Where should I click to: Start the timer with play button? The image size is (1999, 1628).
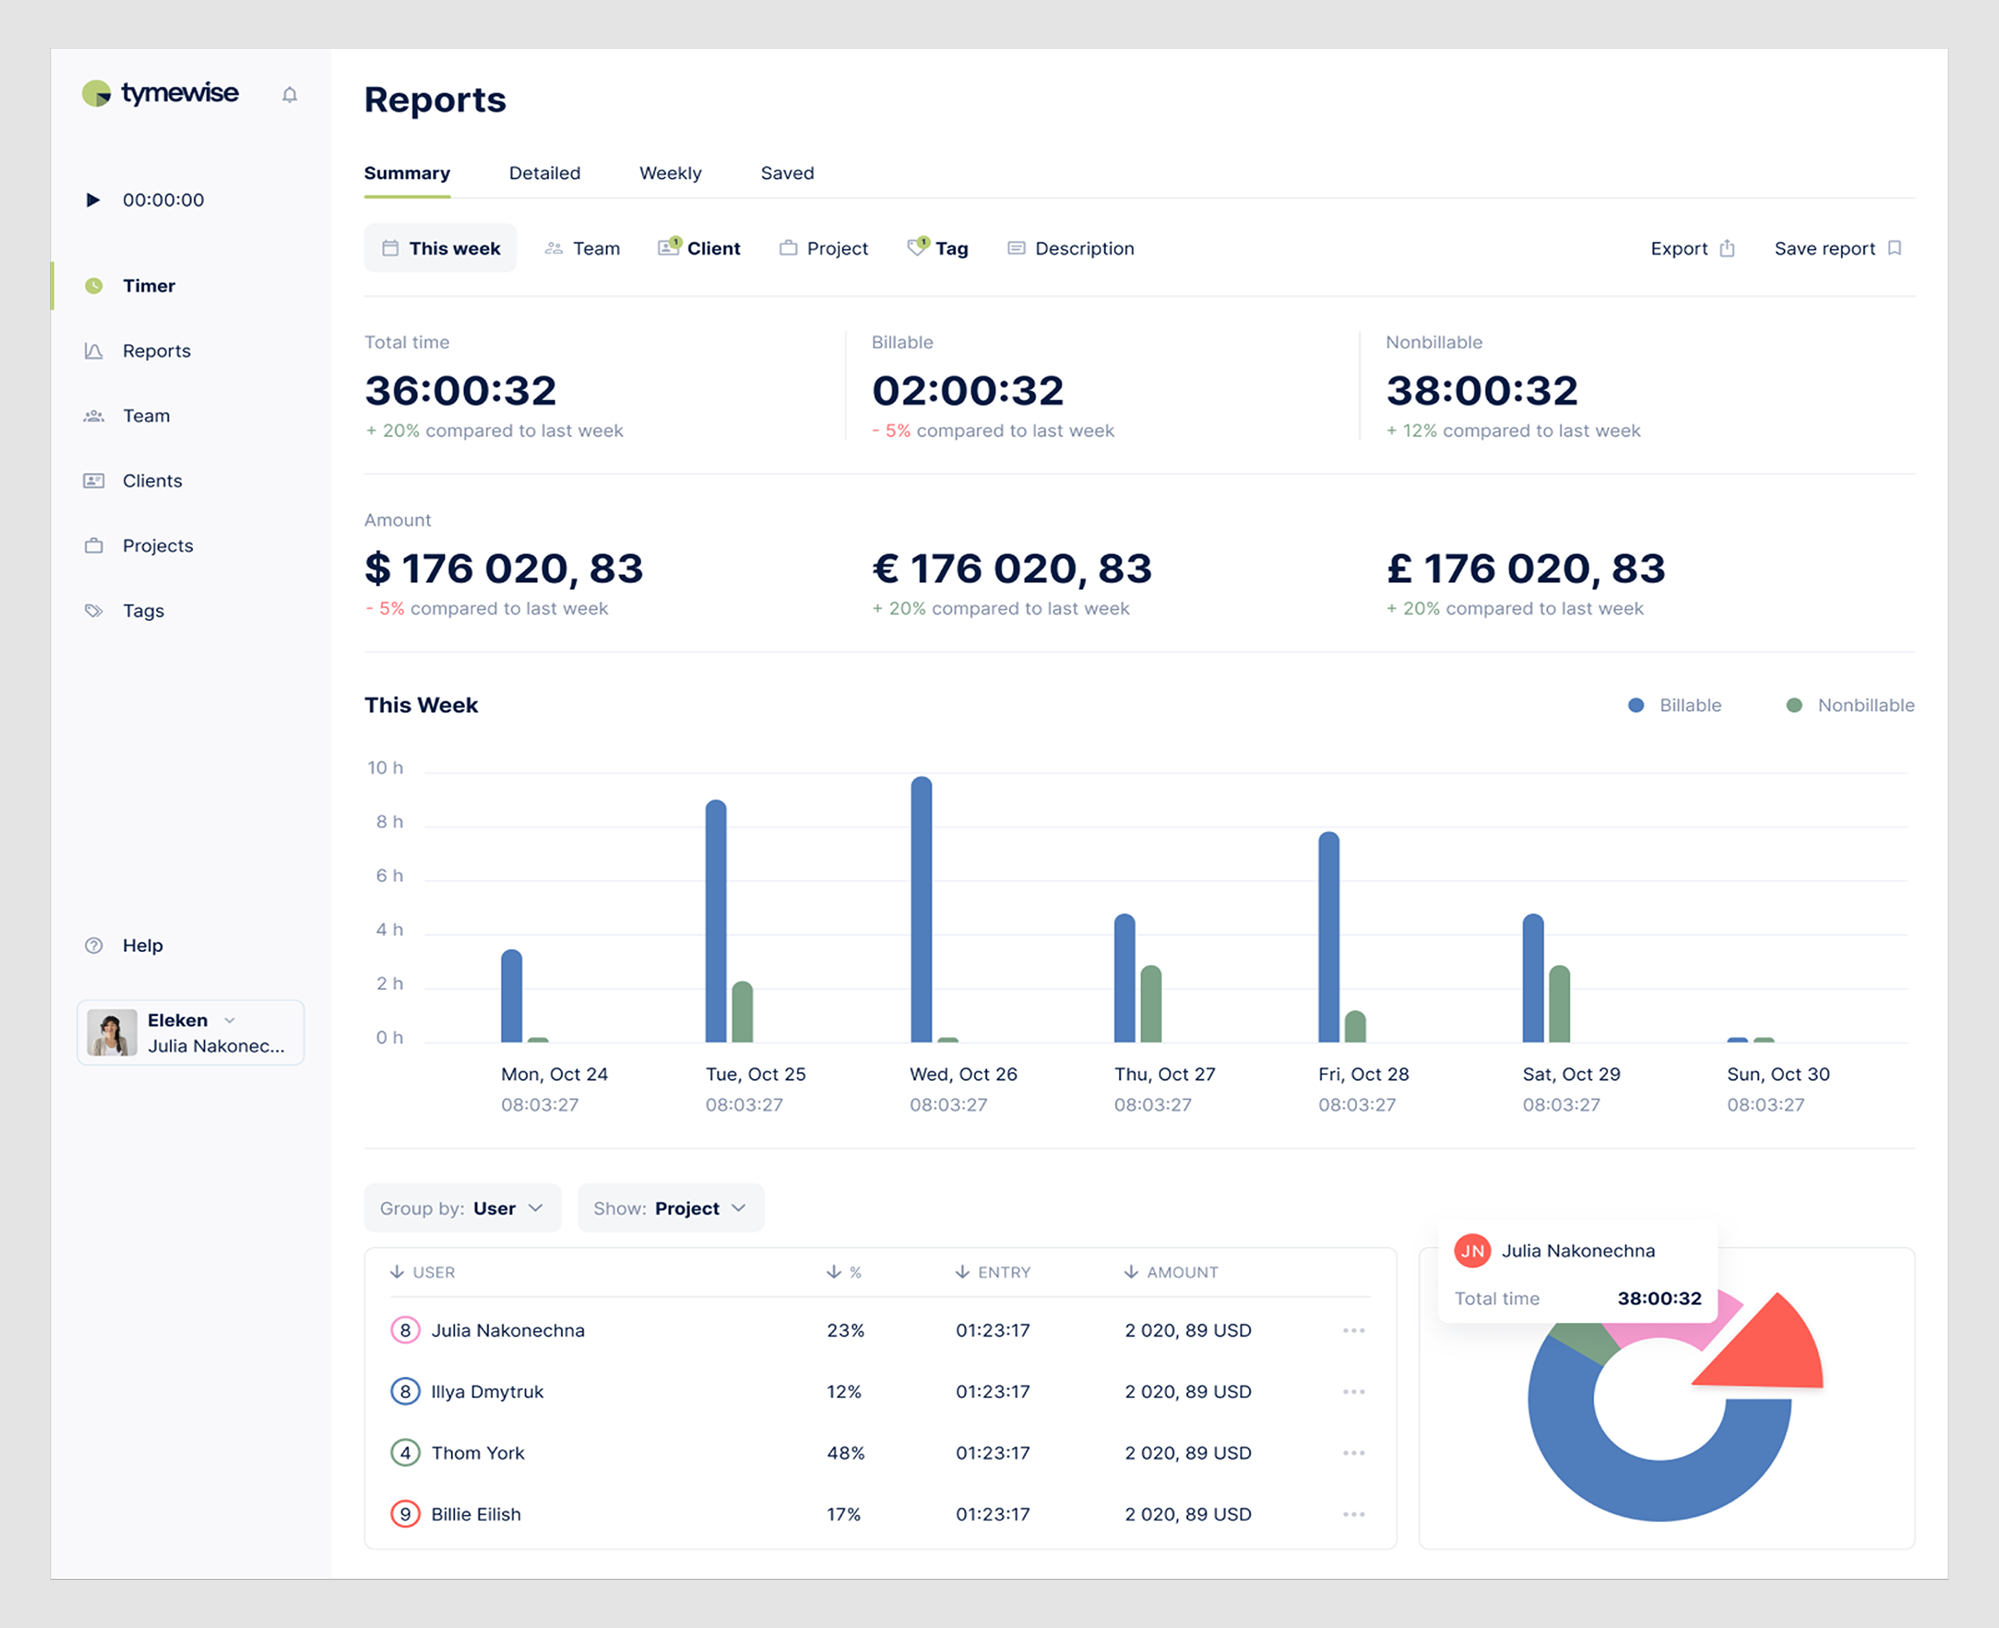point(93,200)
